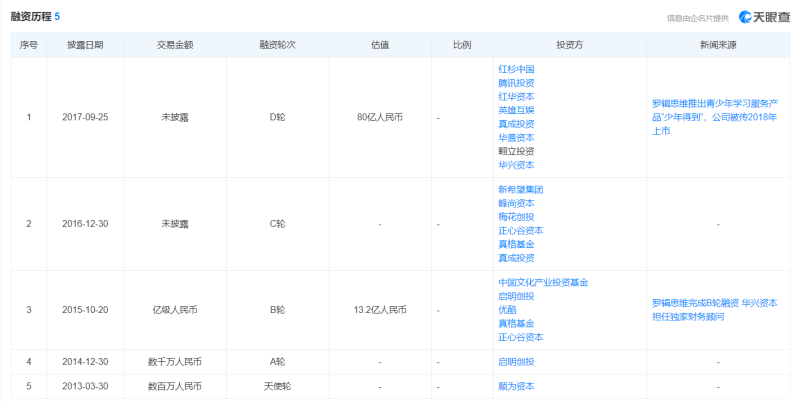The image size is (800, 407).
Task: Click 启明创投 in the A轮 row
Action: point(516,362)
